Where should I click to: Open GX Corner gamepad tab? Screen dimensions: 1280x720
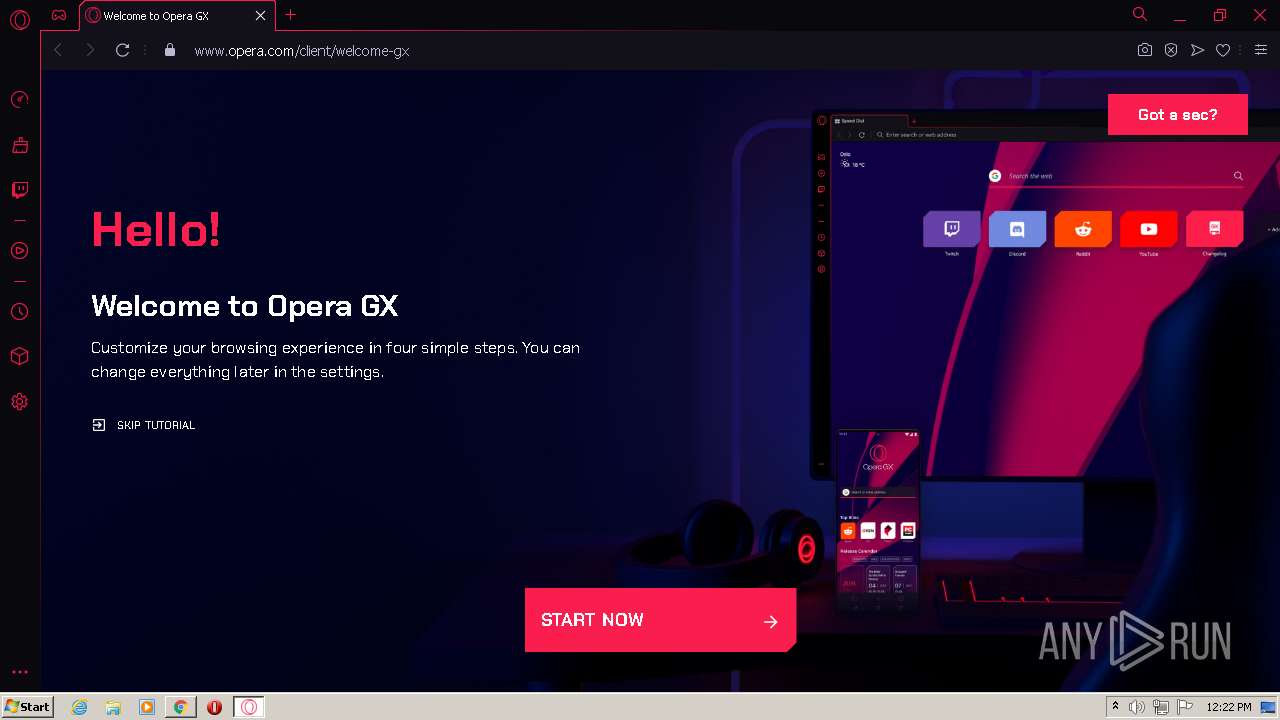point(59,15)
